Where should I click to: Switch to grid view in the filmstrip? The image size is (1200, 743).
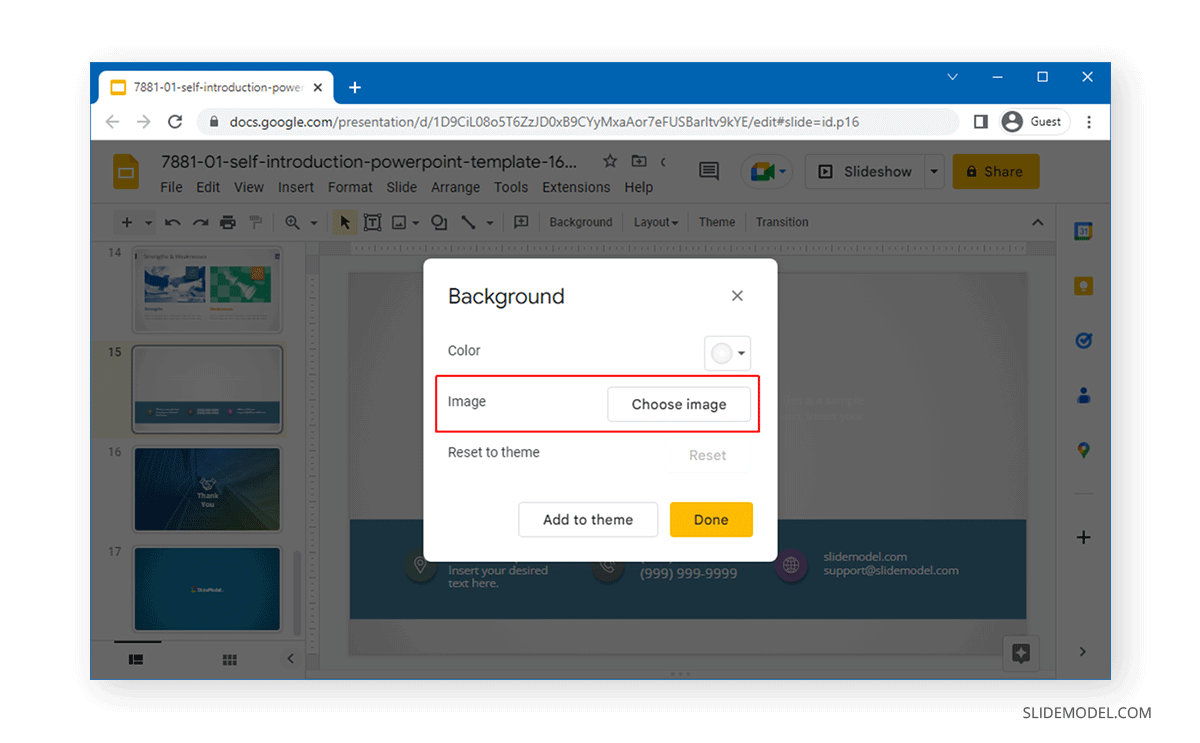229,659
